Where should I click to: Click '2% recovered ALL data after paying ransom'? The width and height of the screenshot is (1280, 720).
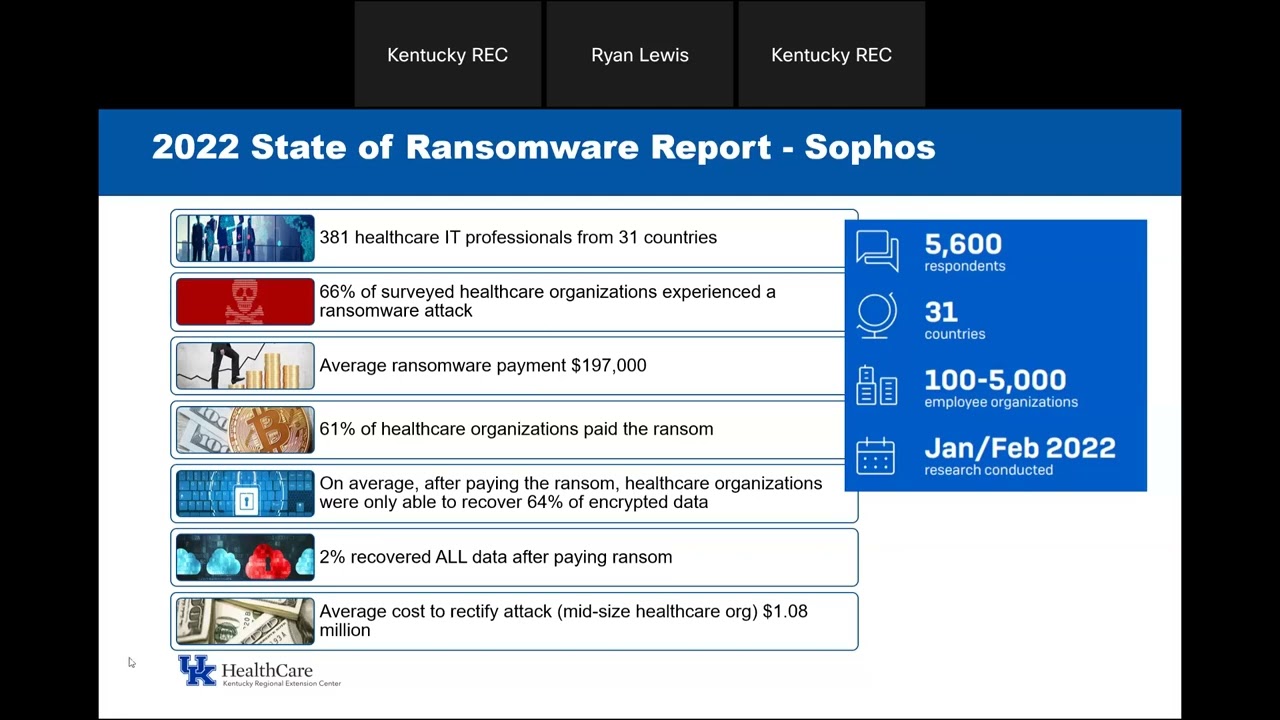496,557
